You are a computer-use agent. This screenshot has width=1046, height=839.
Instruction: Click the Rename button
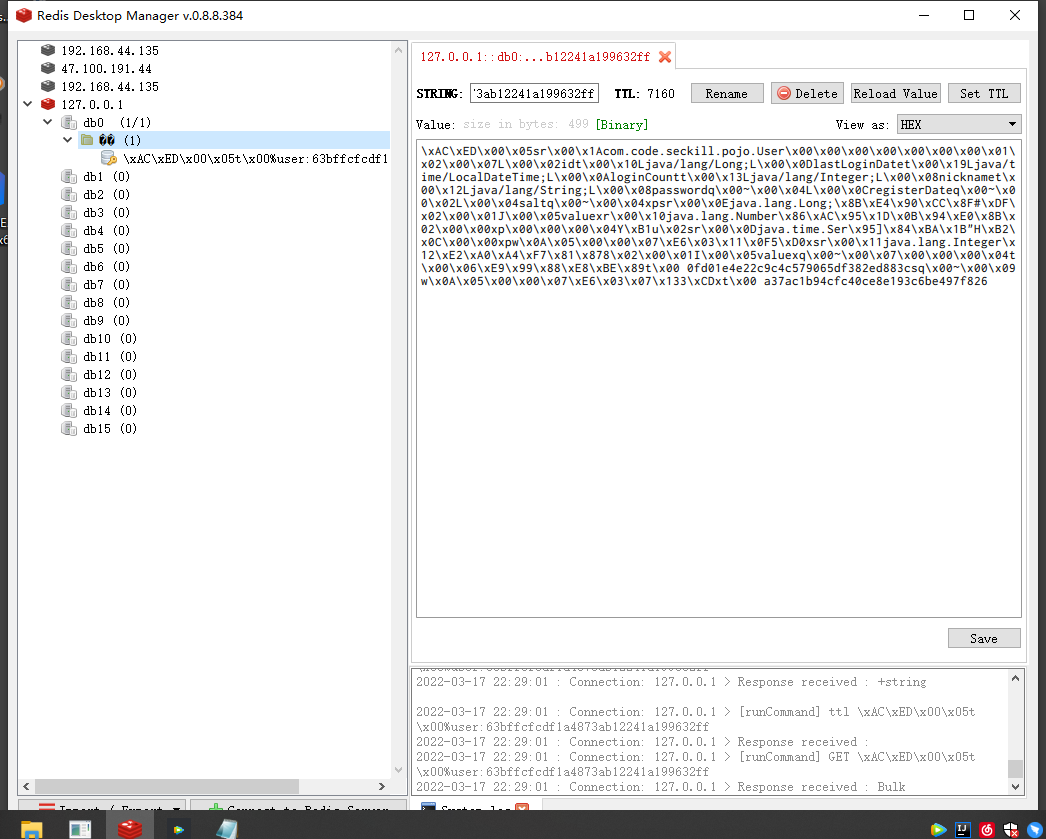[x=726, y=93]
